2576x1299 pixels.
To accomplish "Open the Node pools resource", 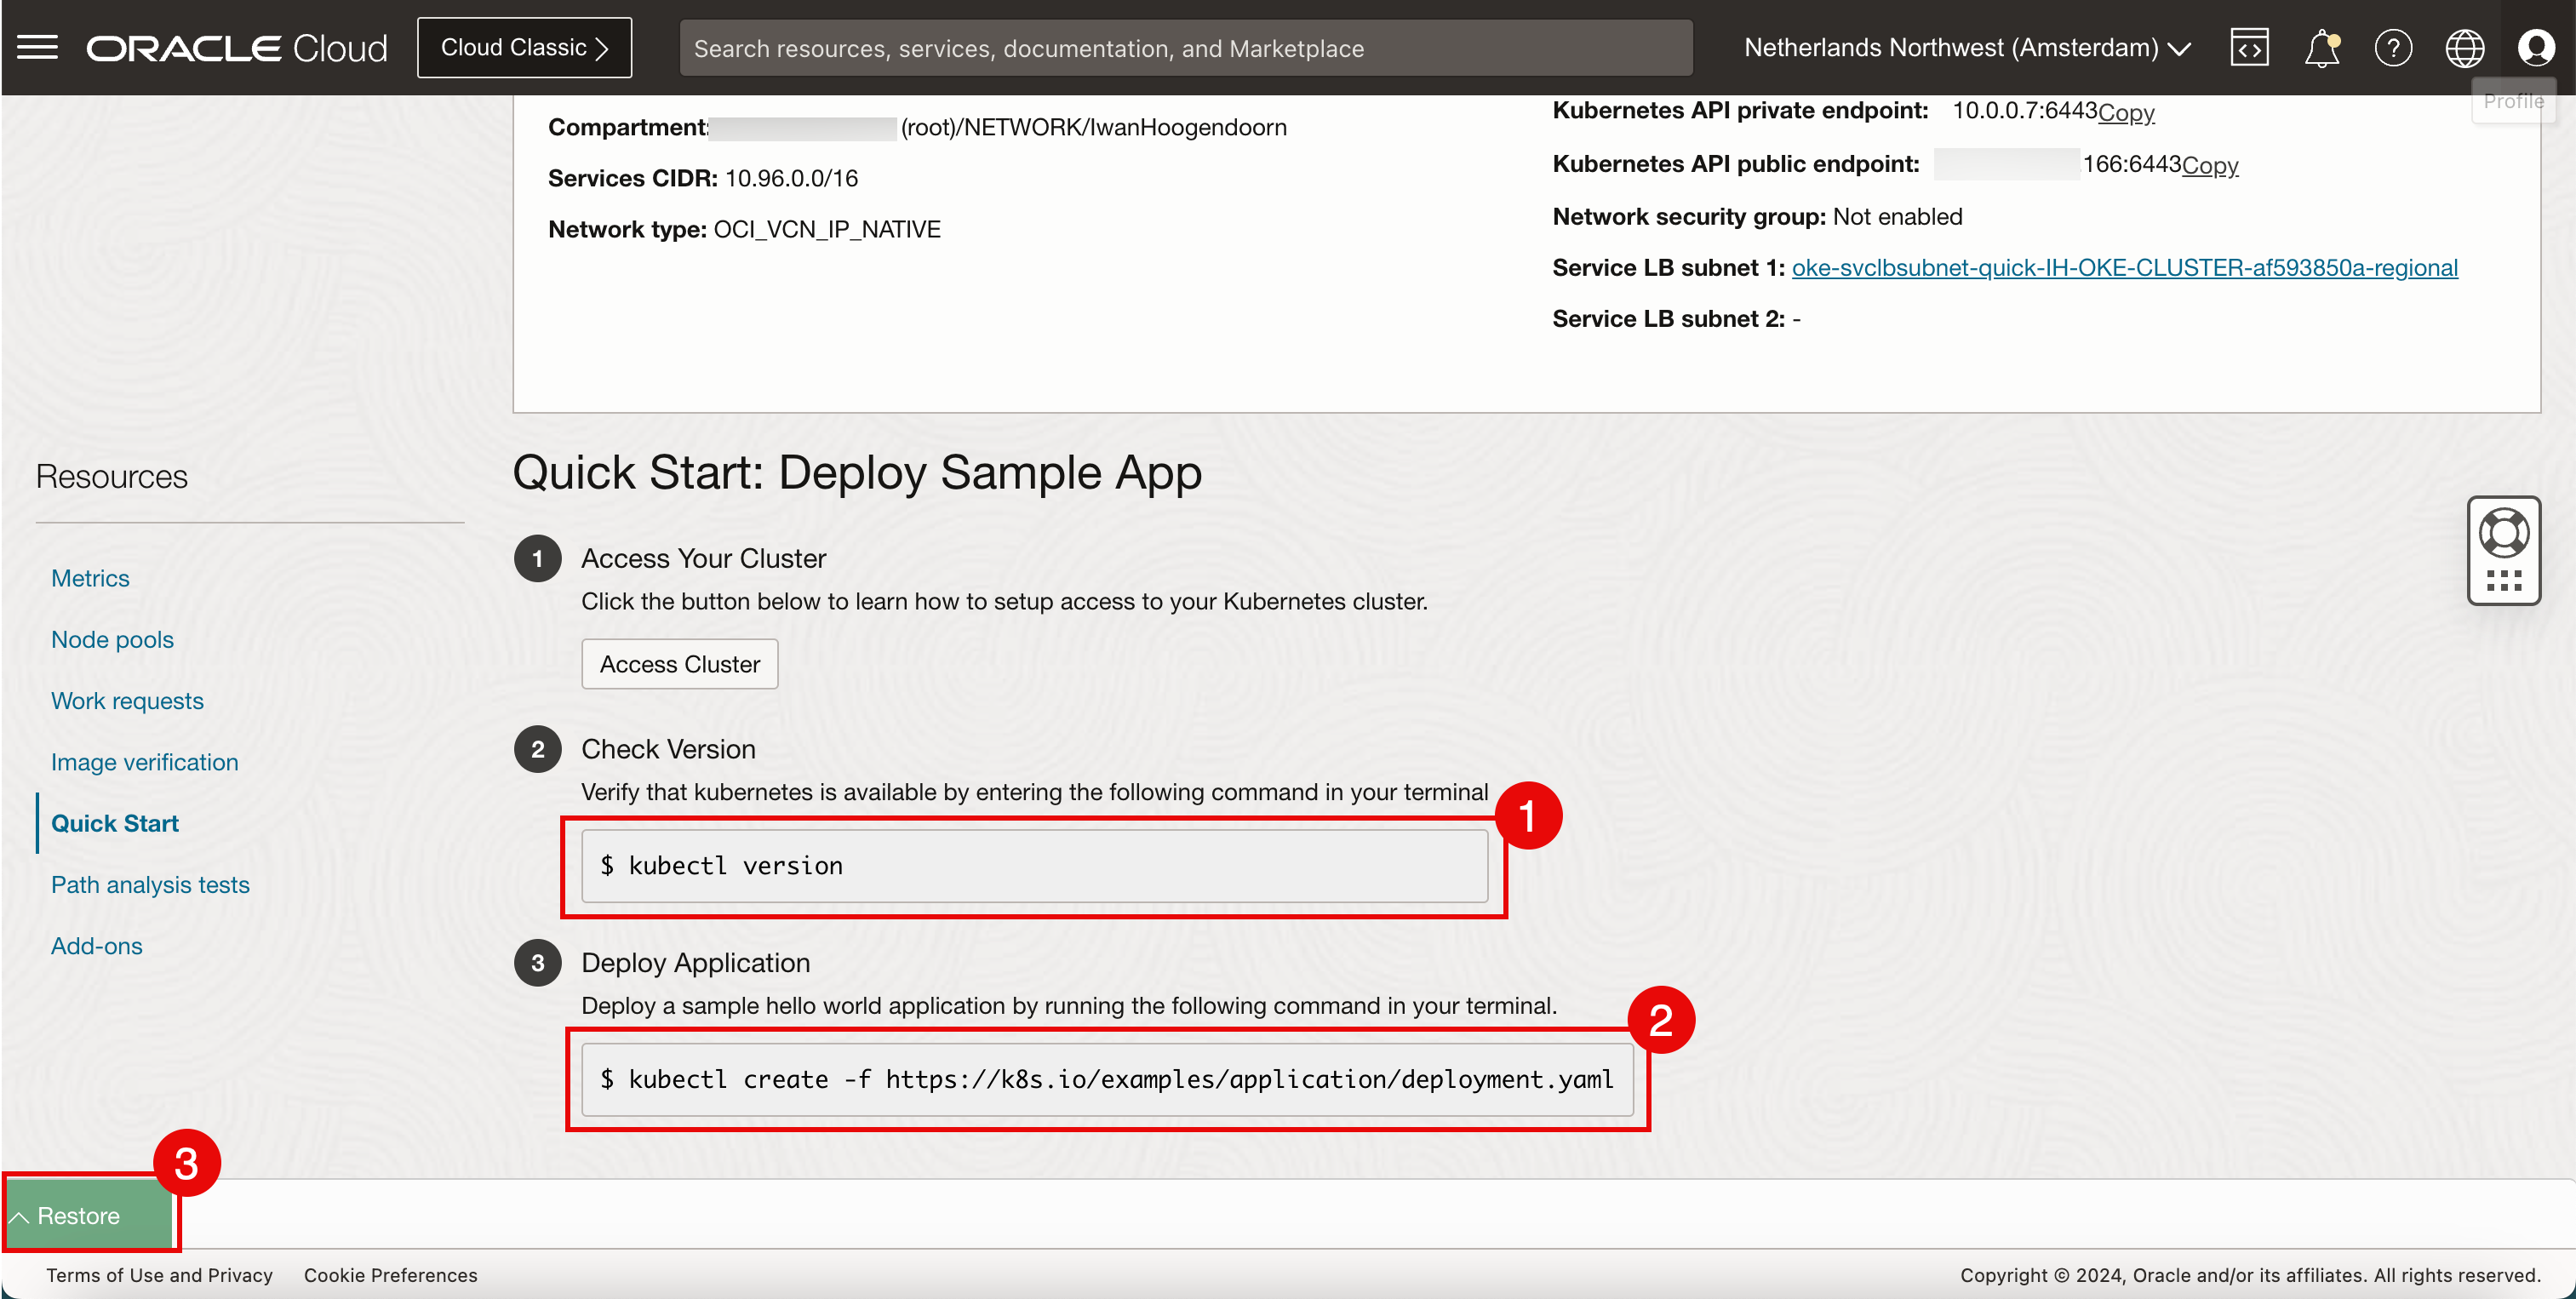I will pyautogui.click(x=112, y=639).
